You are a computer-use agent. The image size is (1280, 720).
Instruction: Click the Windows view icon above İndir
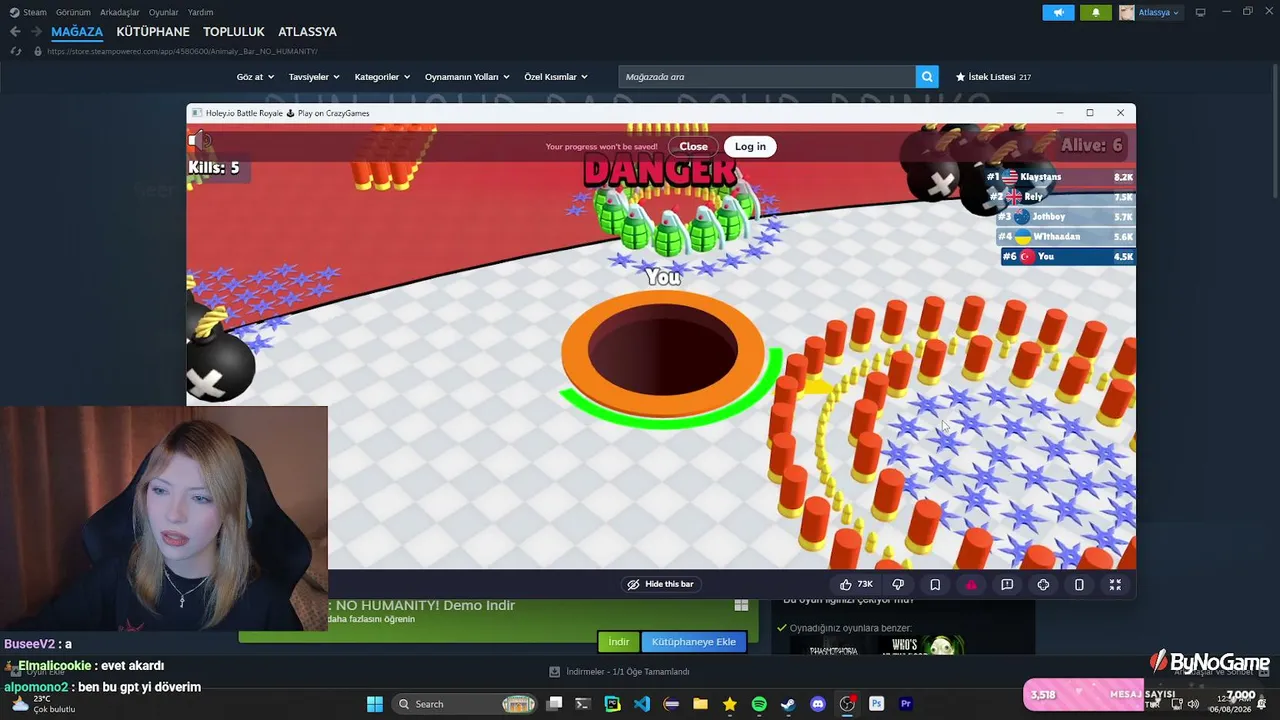coord(741,605)
